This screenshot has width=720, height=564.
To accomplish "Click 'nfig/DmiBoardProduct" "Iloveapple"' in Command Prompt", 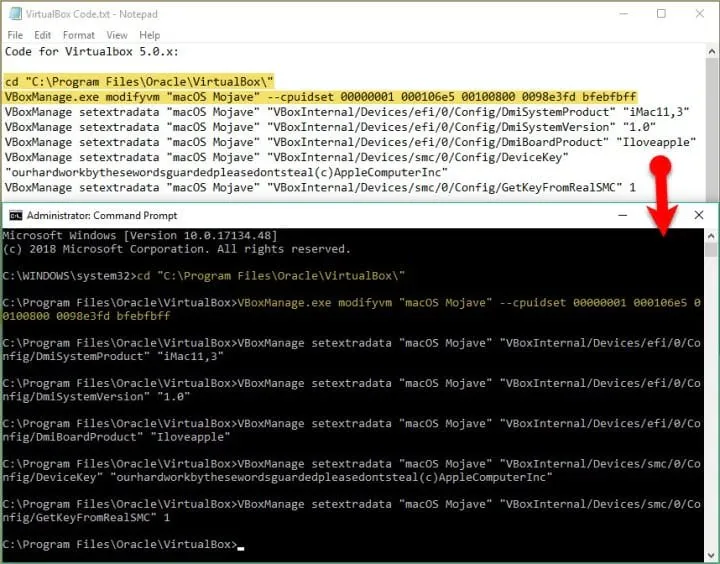I will pos(116,437).
